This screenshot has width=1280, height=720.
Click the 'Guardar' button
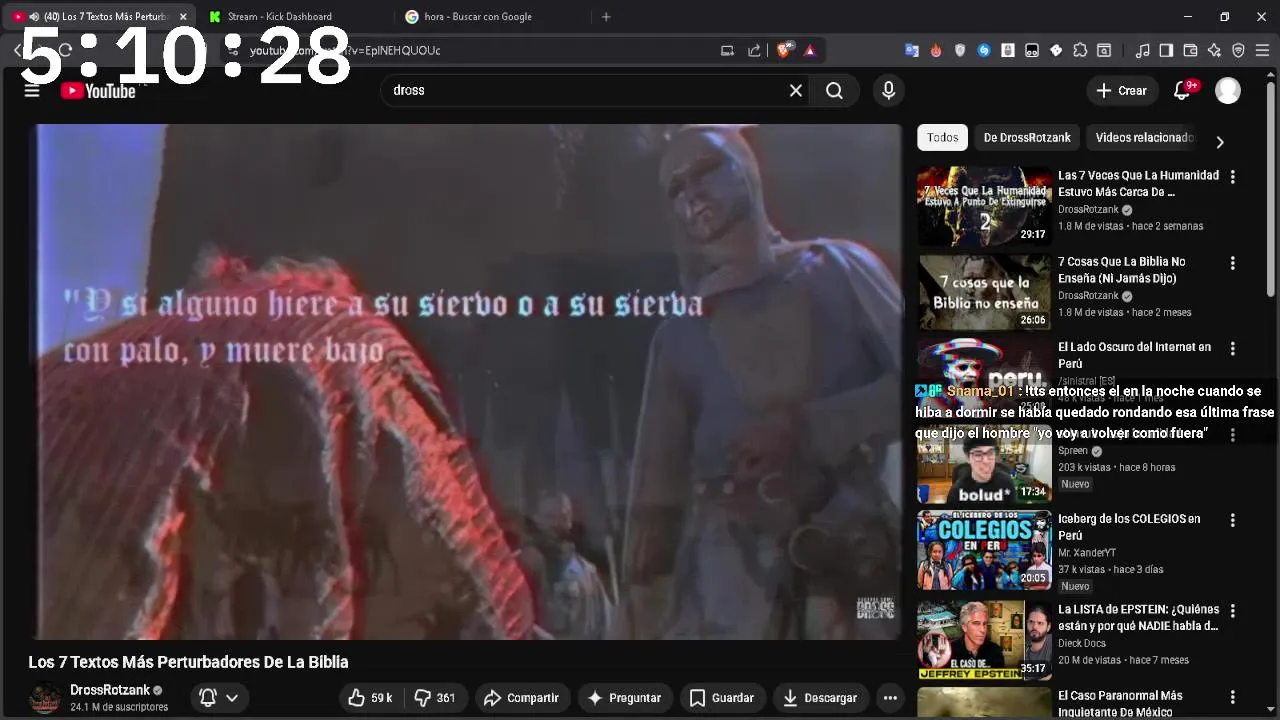click(x=722, y=698)
